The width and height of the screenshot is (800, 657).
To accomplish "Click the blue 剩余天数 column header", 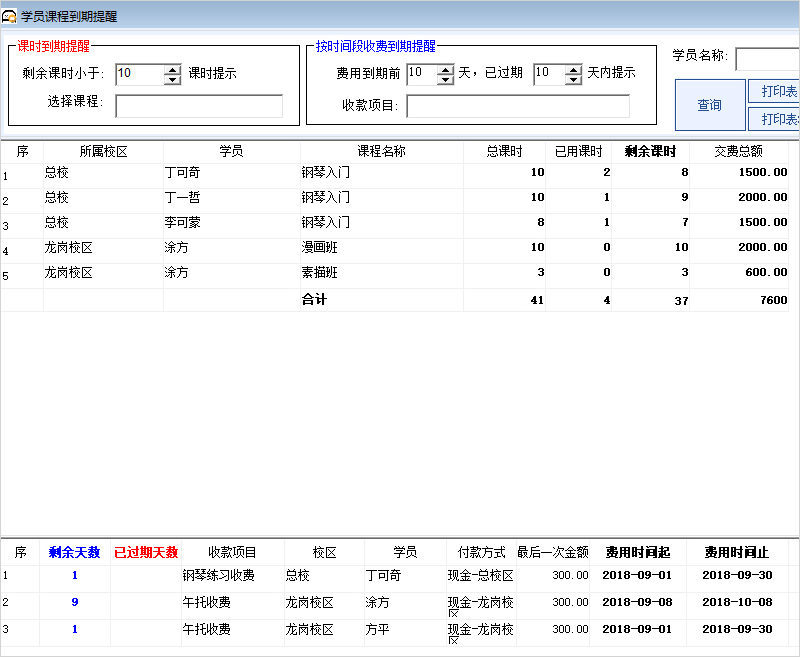I will [74, 552].
